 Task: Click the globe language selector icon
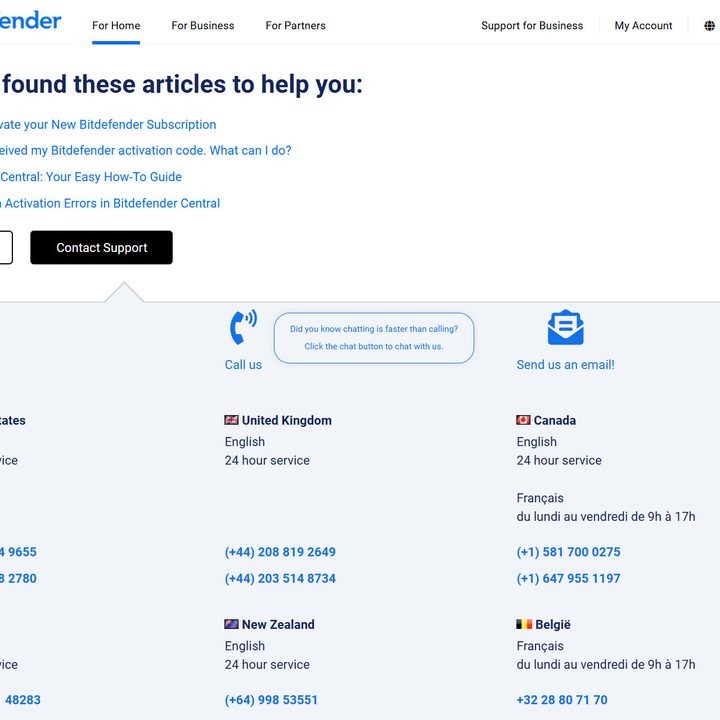coord(709,26)
